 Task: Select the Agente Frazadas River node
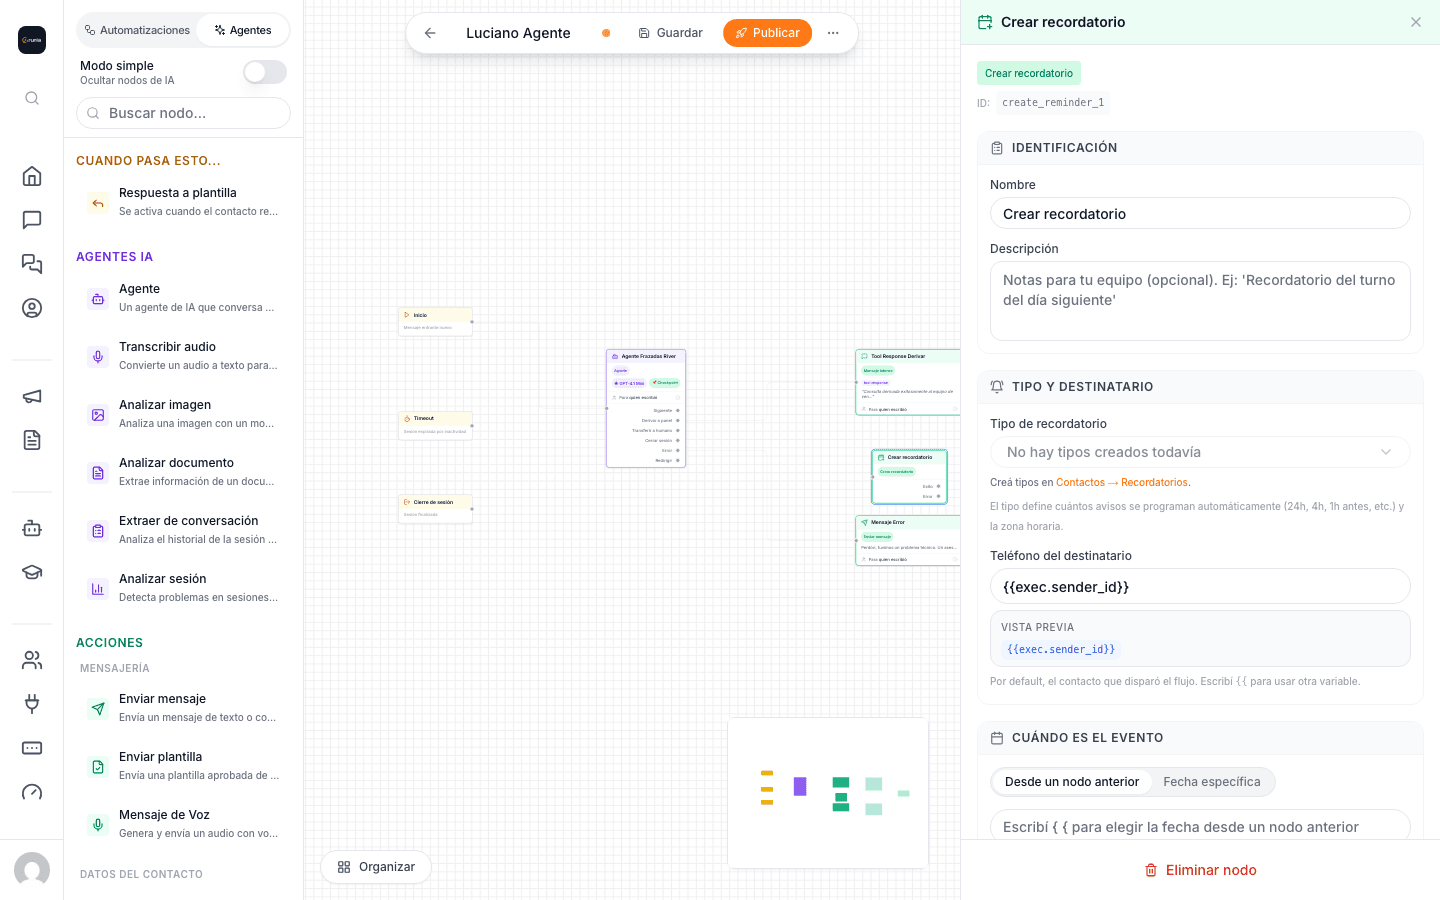(646, 408)
